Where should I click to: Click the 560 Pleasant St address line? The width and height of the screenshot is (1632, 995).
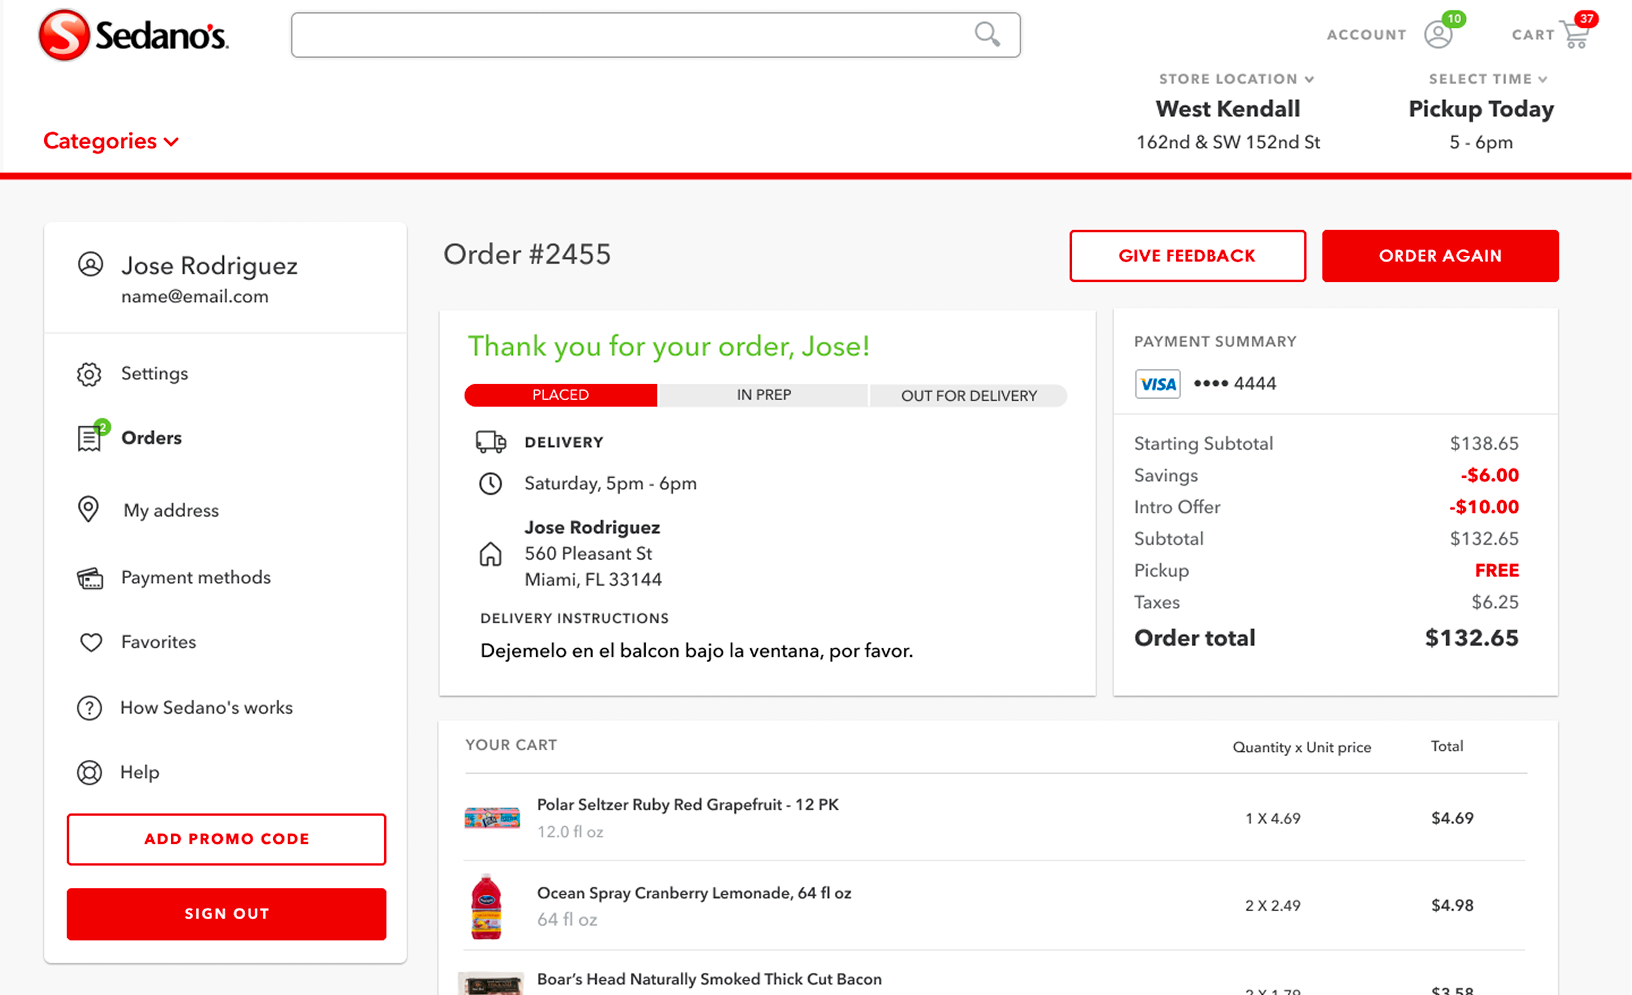(588, 554)
